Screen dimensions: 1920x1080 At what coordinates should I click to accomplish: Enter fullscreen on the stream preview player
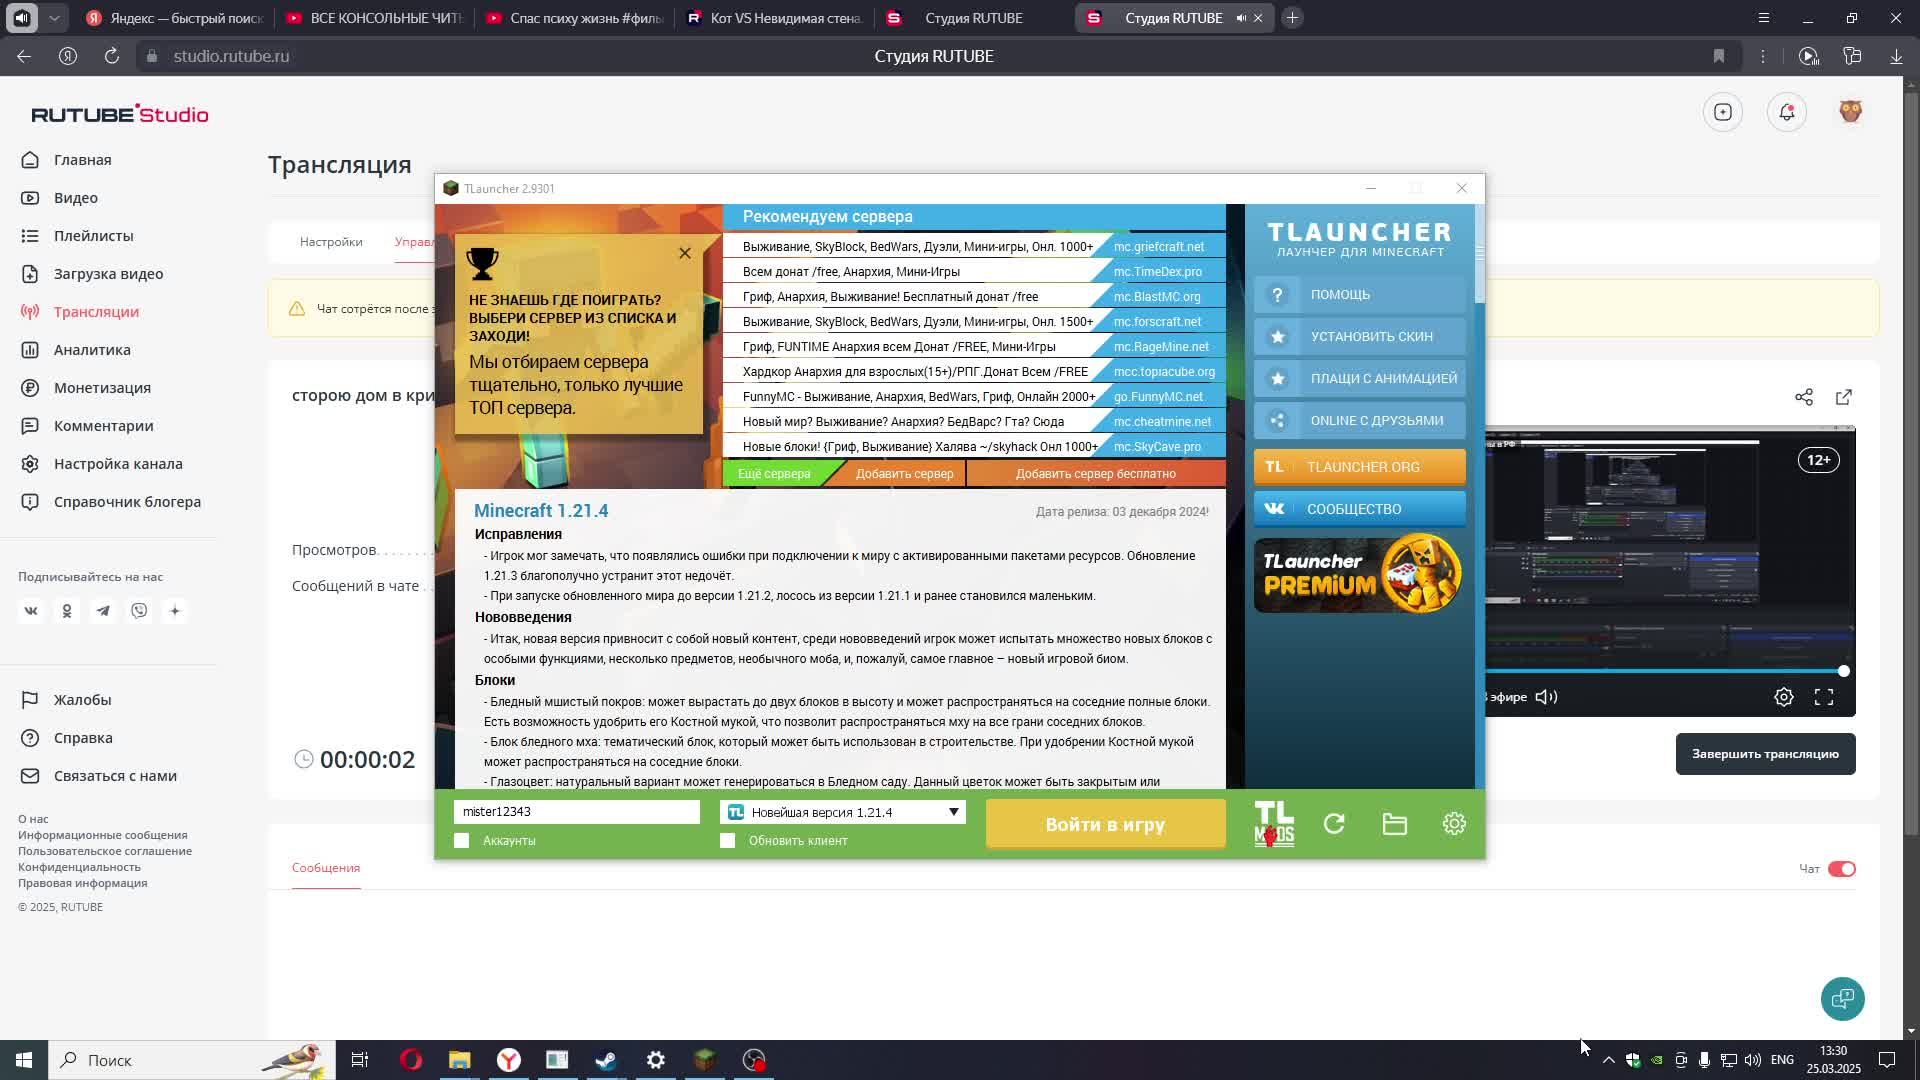(1824, 697)
